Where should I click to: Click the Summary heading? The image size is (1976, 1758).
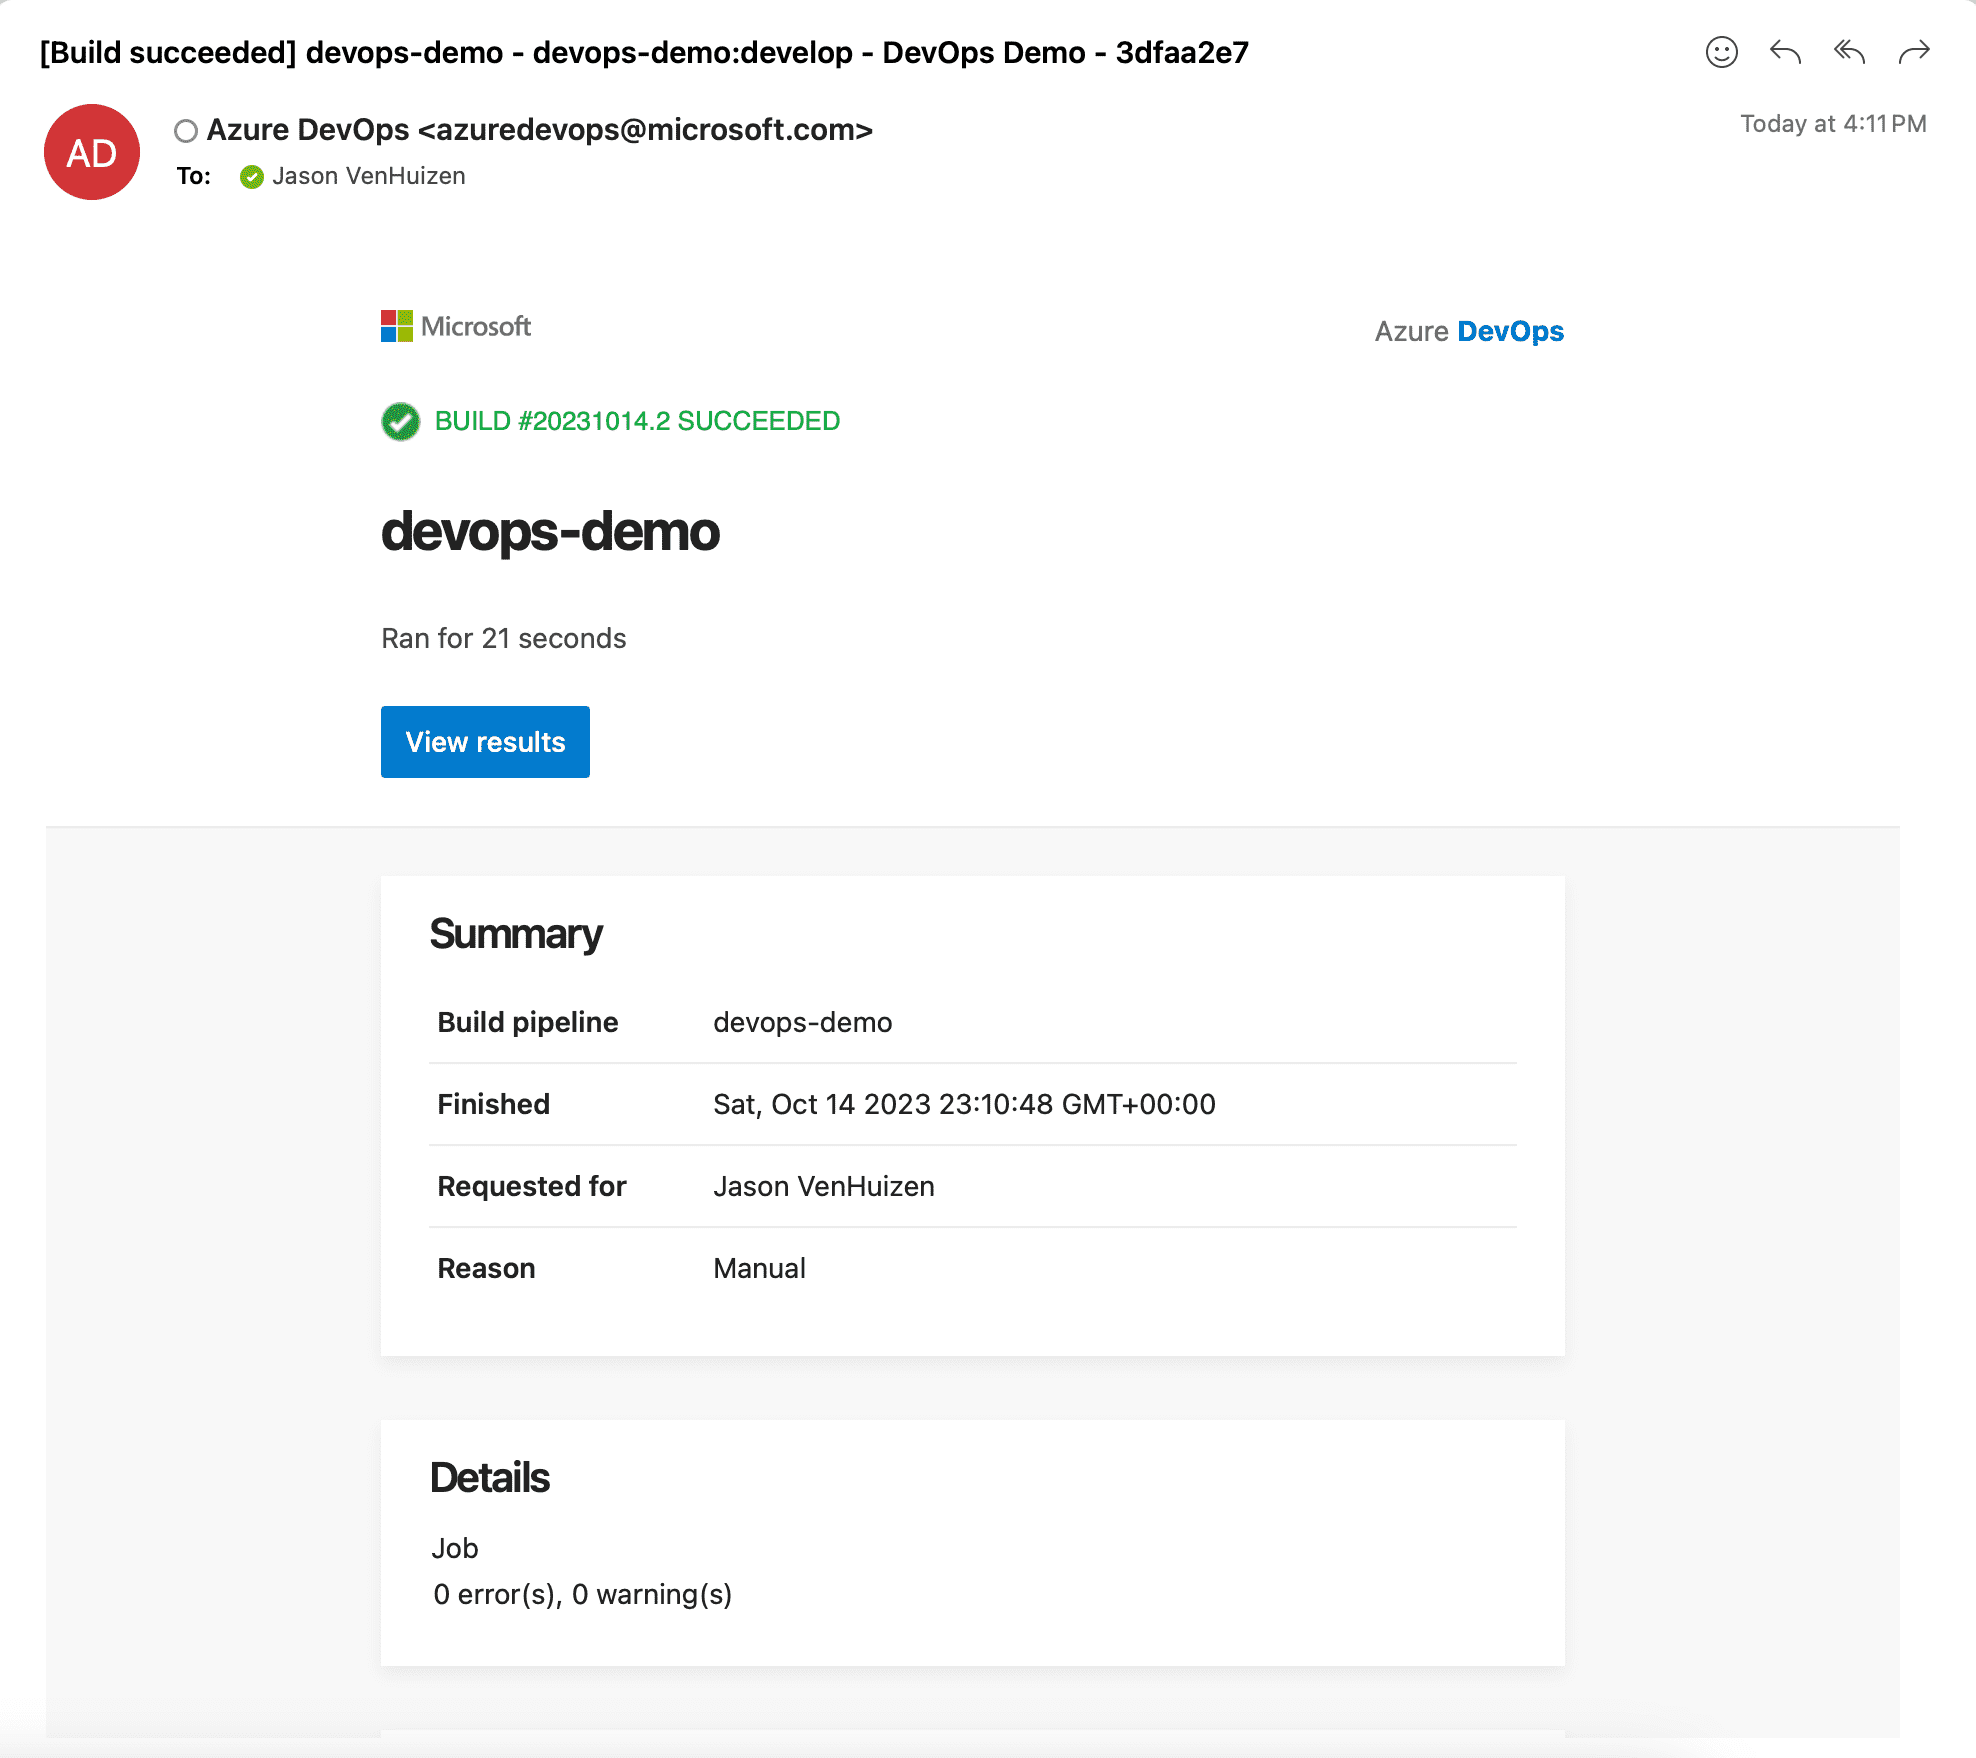516,934
